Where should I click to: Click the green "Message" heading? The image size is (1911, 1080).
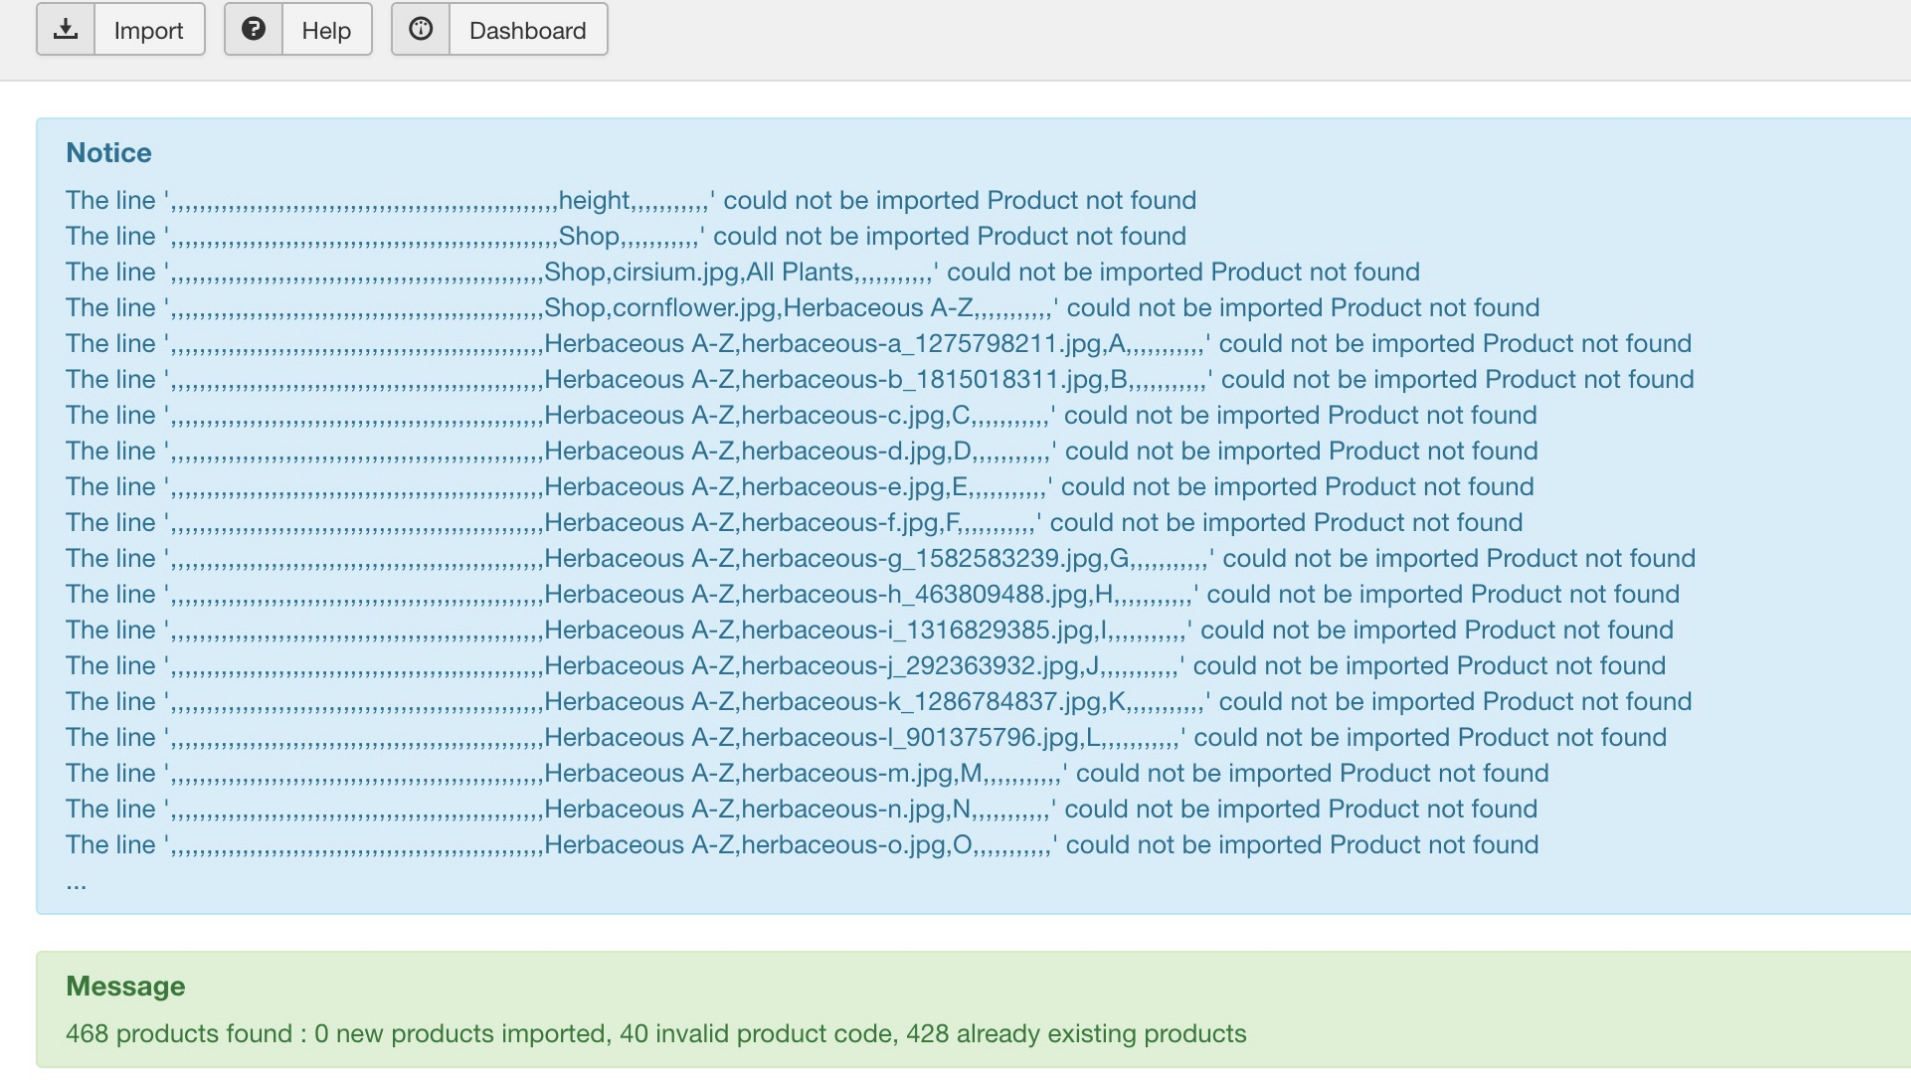(x=126, y=986)
